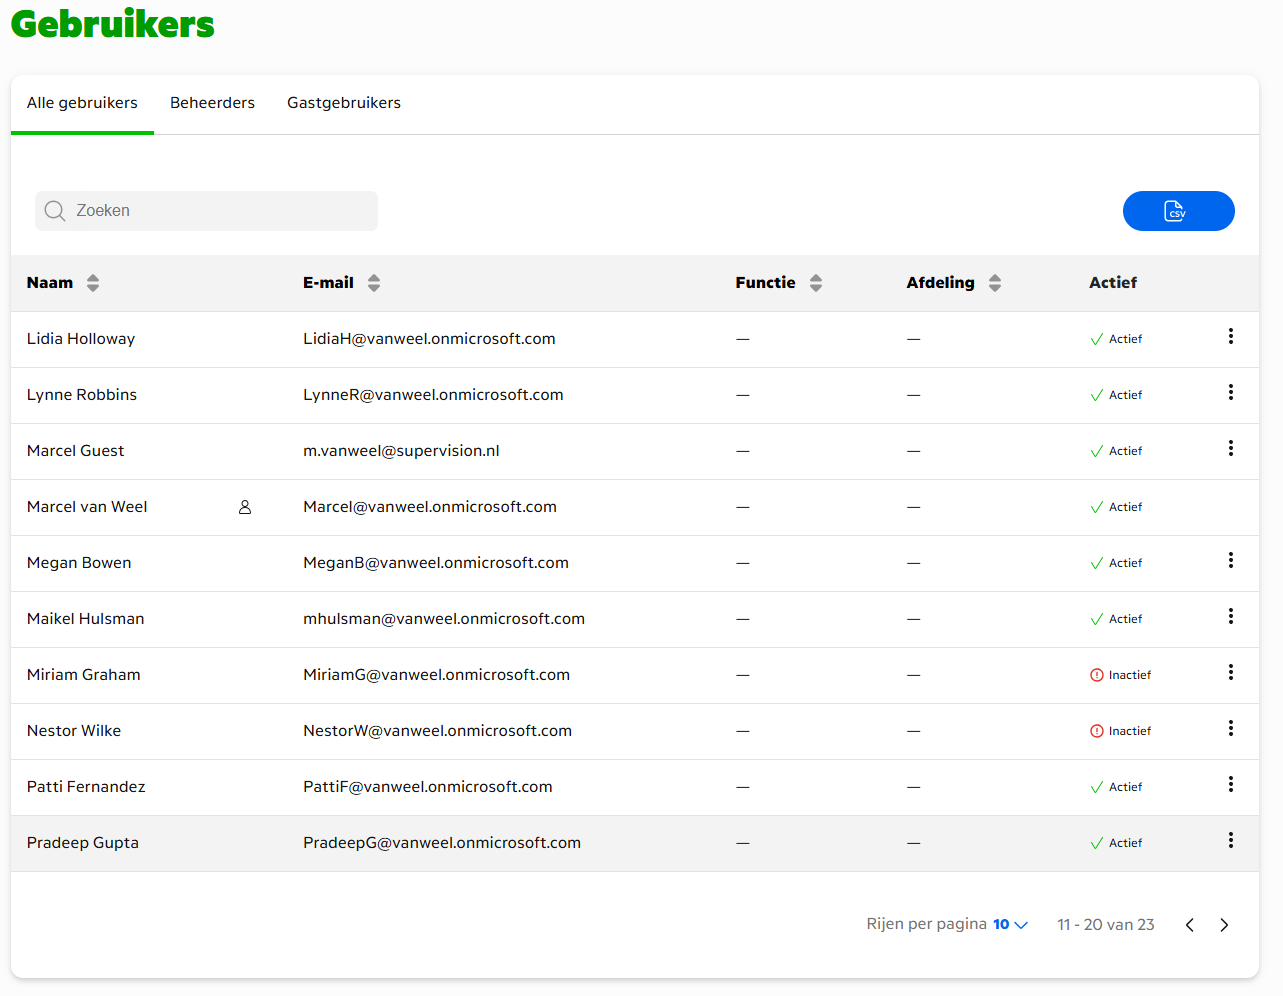Open the options menu for Lidia Holloway
Viewport: 1283px width, 996px height.
click(x=1230, y=337)
